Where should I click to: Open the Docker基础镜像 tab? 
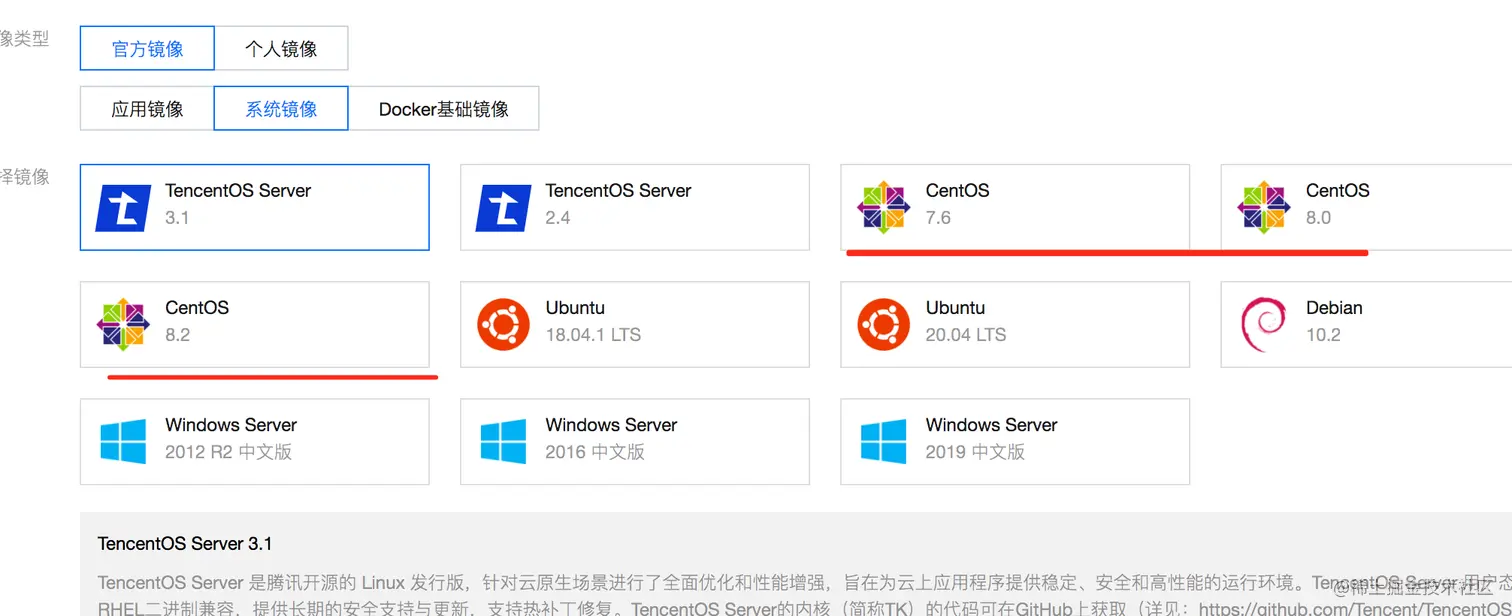[x=444, y=108]
